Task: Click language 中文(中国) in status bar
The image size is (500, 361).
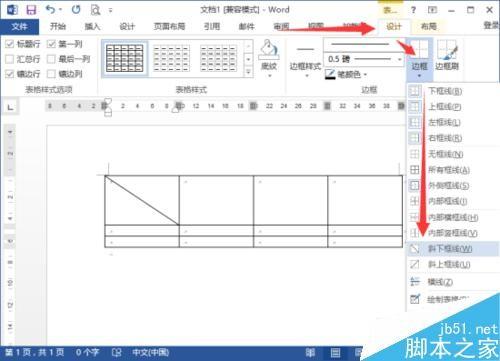Action: pyautogui.click(x=150, y=352)
